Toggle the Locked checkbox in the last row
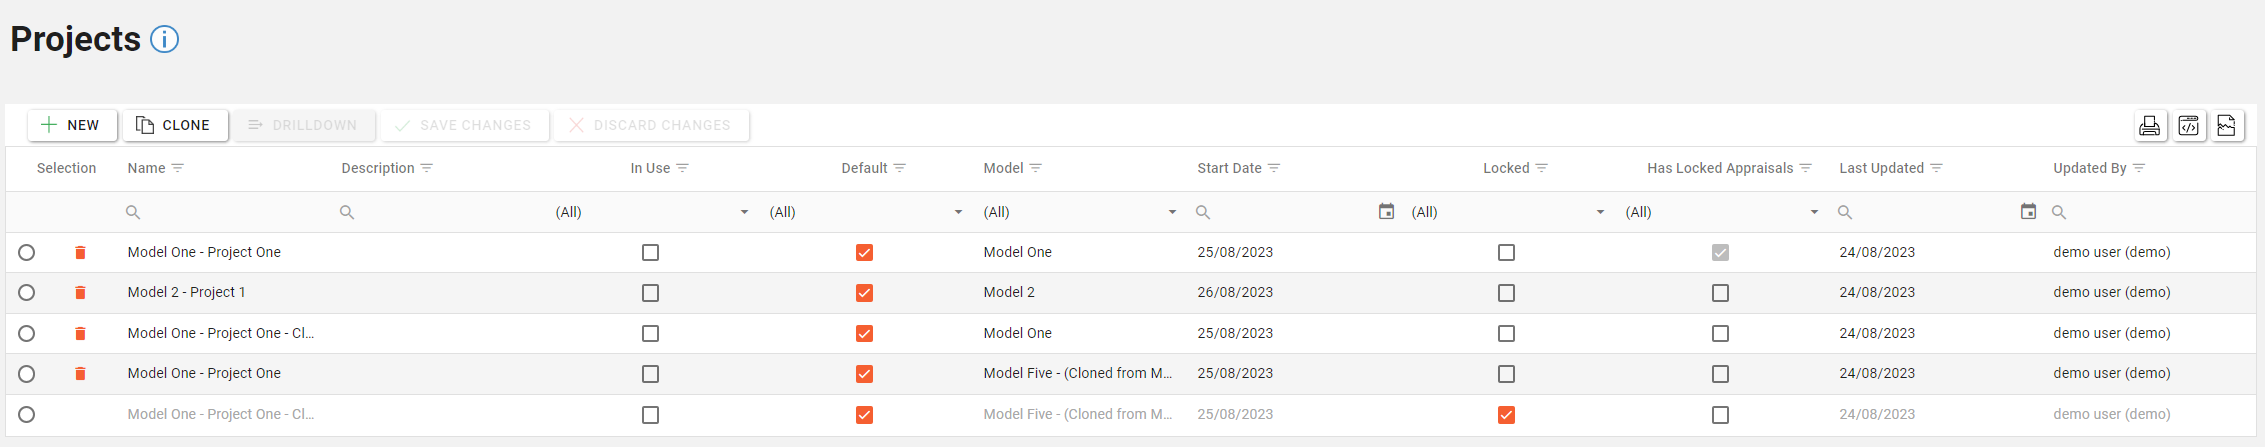Viewport: 2265px width, 447px height. click(1507, 415)
